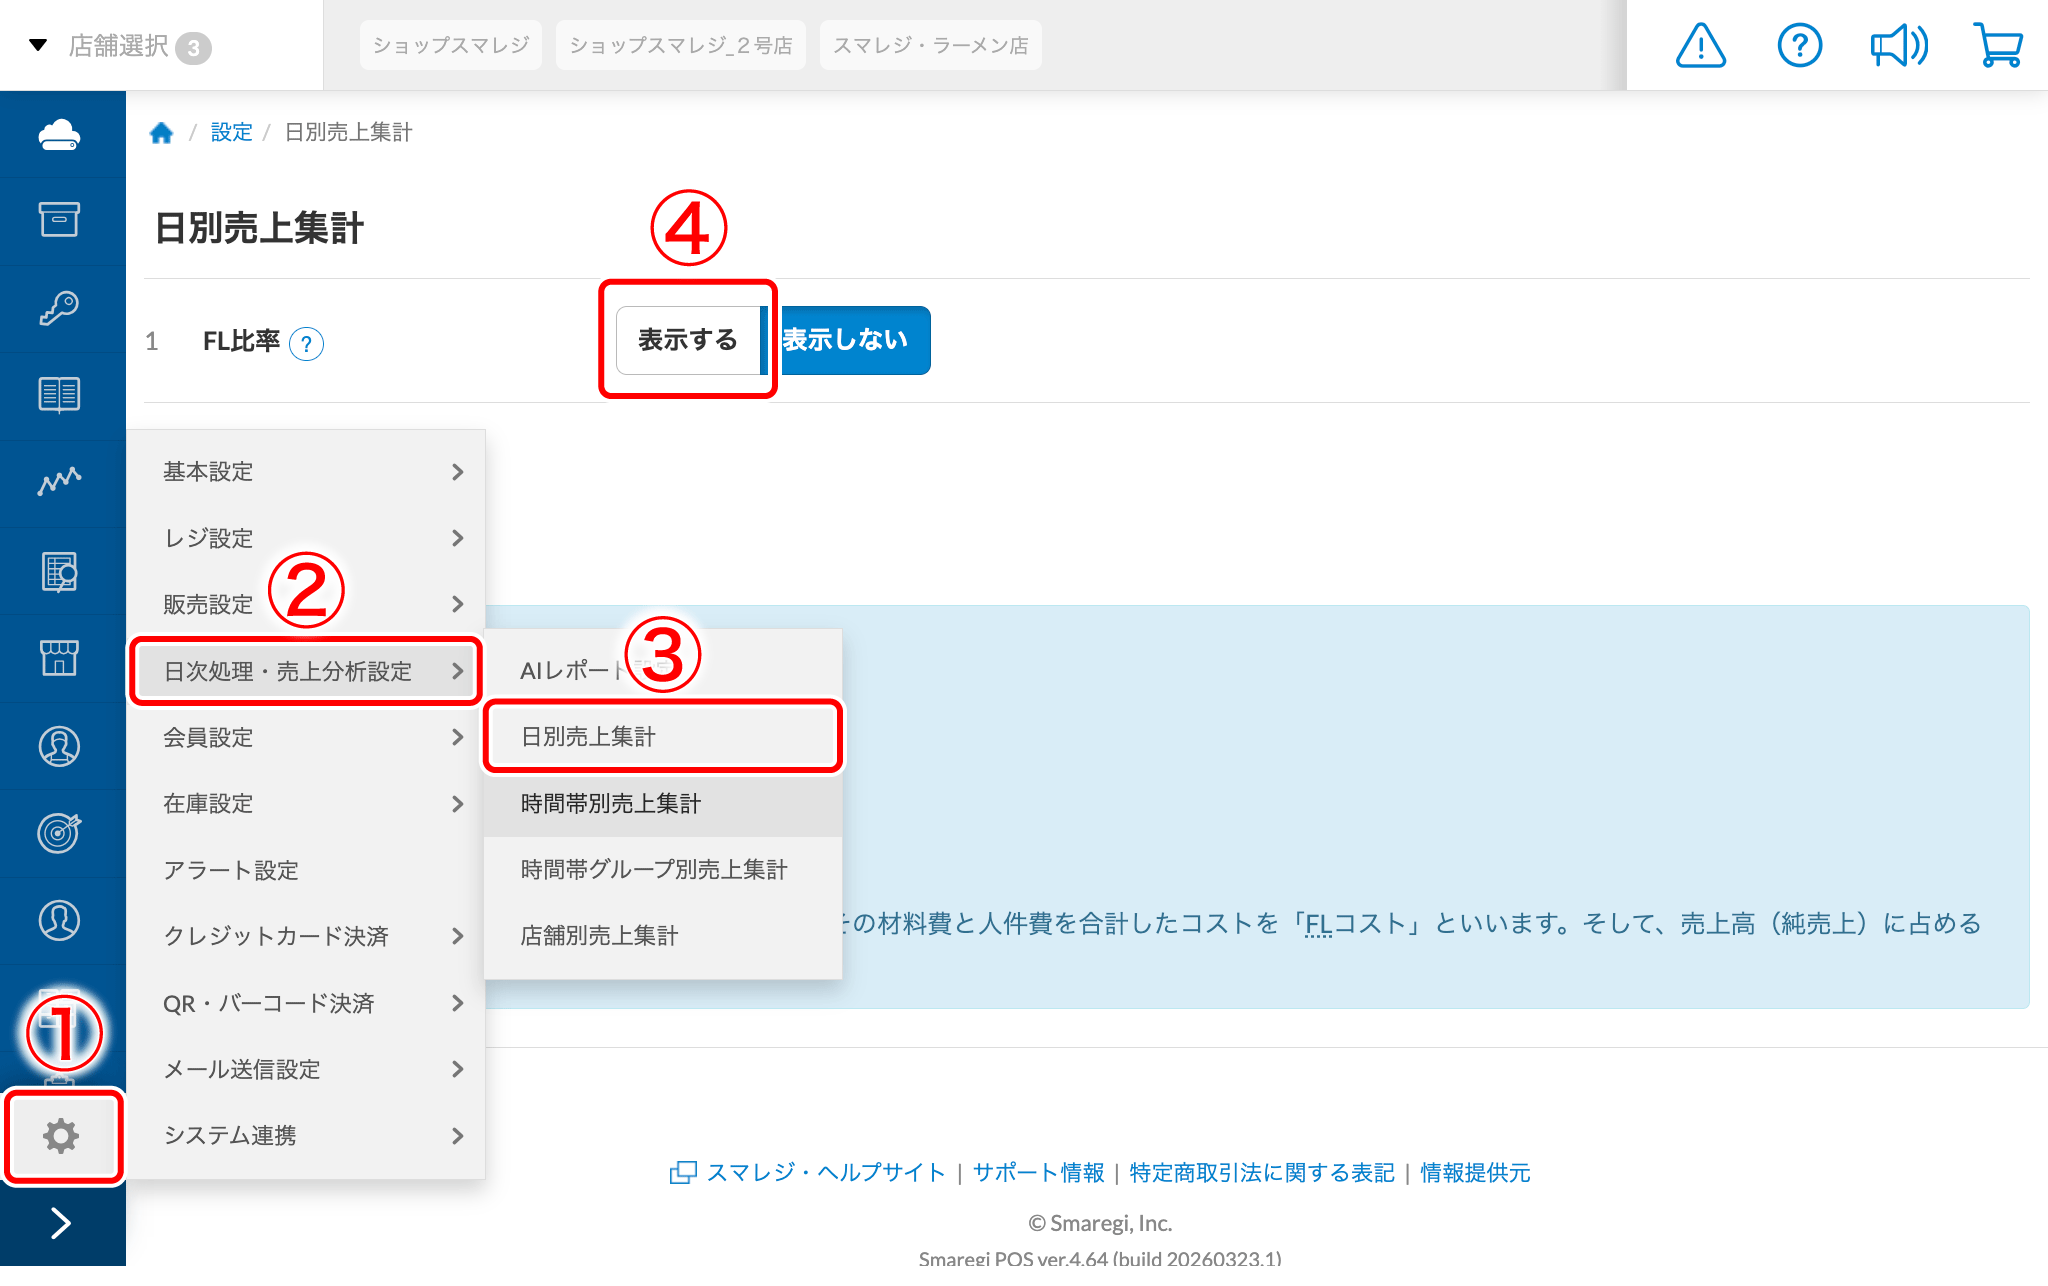Screen dimensions: 2048x1286
Task: Click the 設定 breadcrumb link
Action: (231, 131)
